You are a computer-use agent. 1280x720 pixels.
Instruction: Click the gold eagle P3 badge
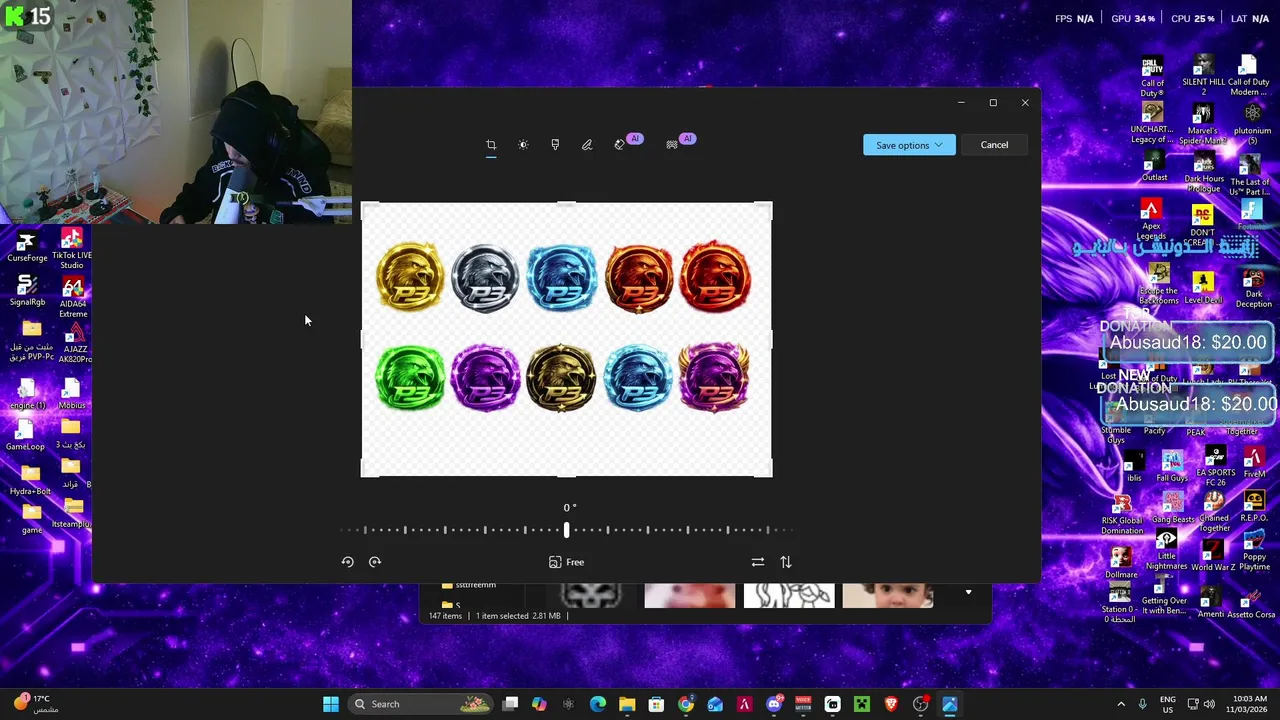point(410,276)
